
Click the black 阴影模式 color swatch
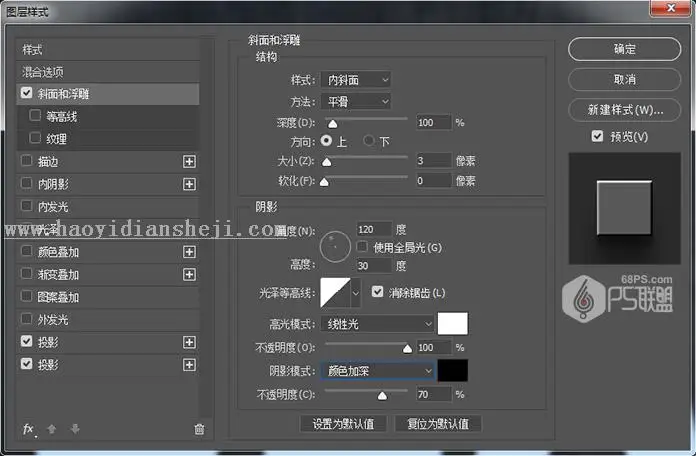click(x=453, y=370)
